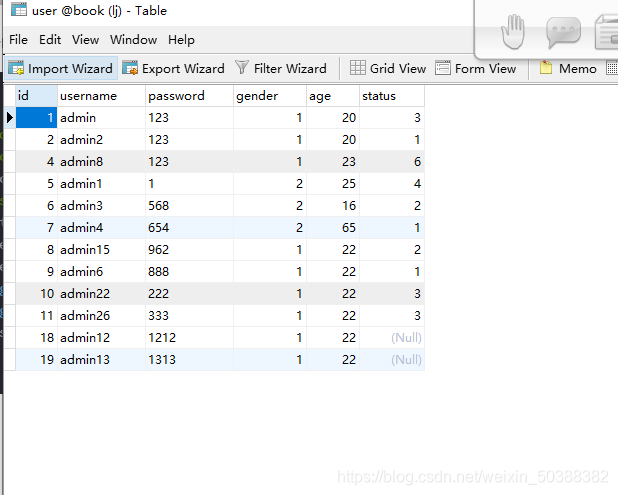Select the (Null) status of admin13
This screenshot has height=495, width=618.
point(392,359)
